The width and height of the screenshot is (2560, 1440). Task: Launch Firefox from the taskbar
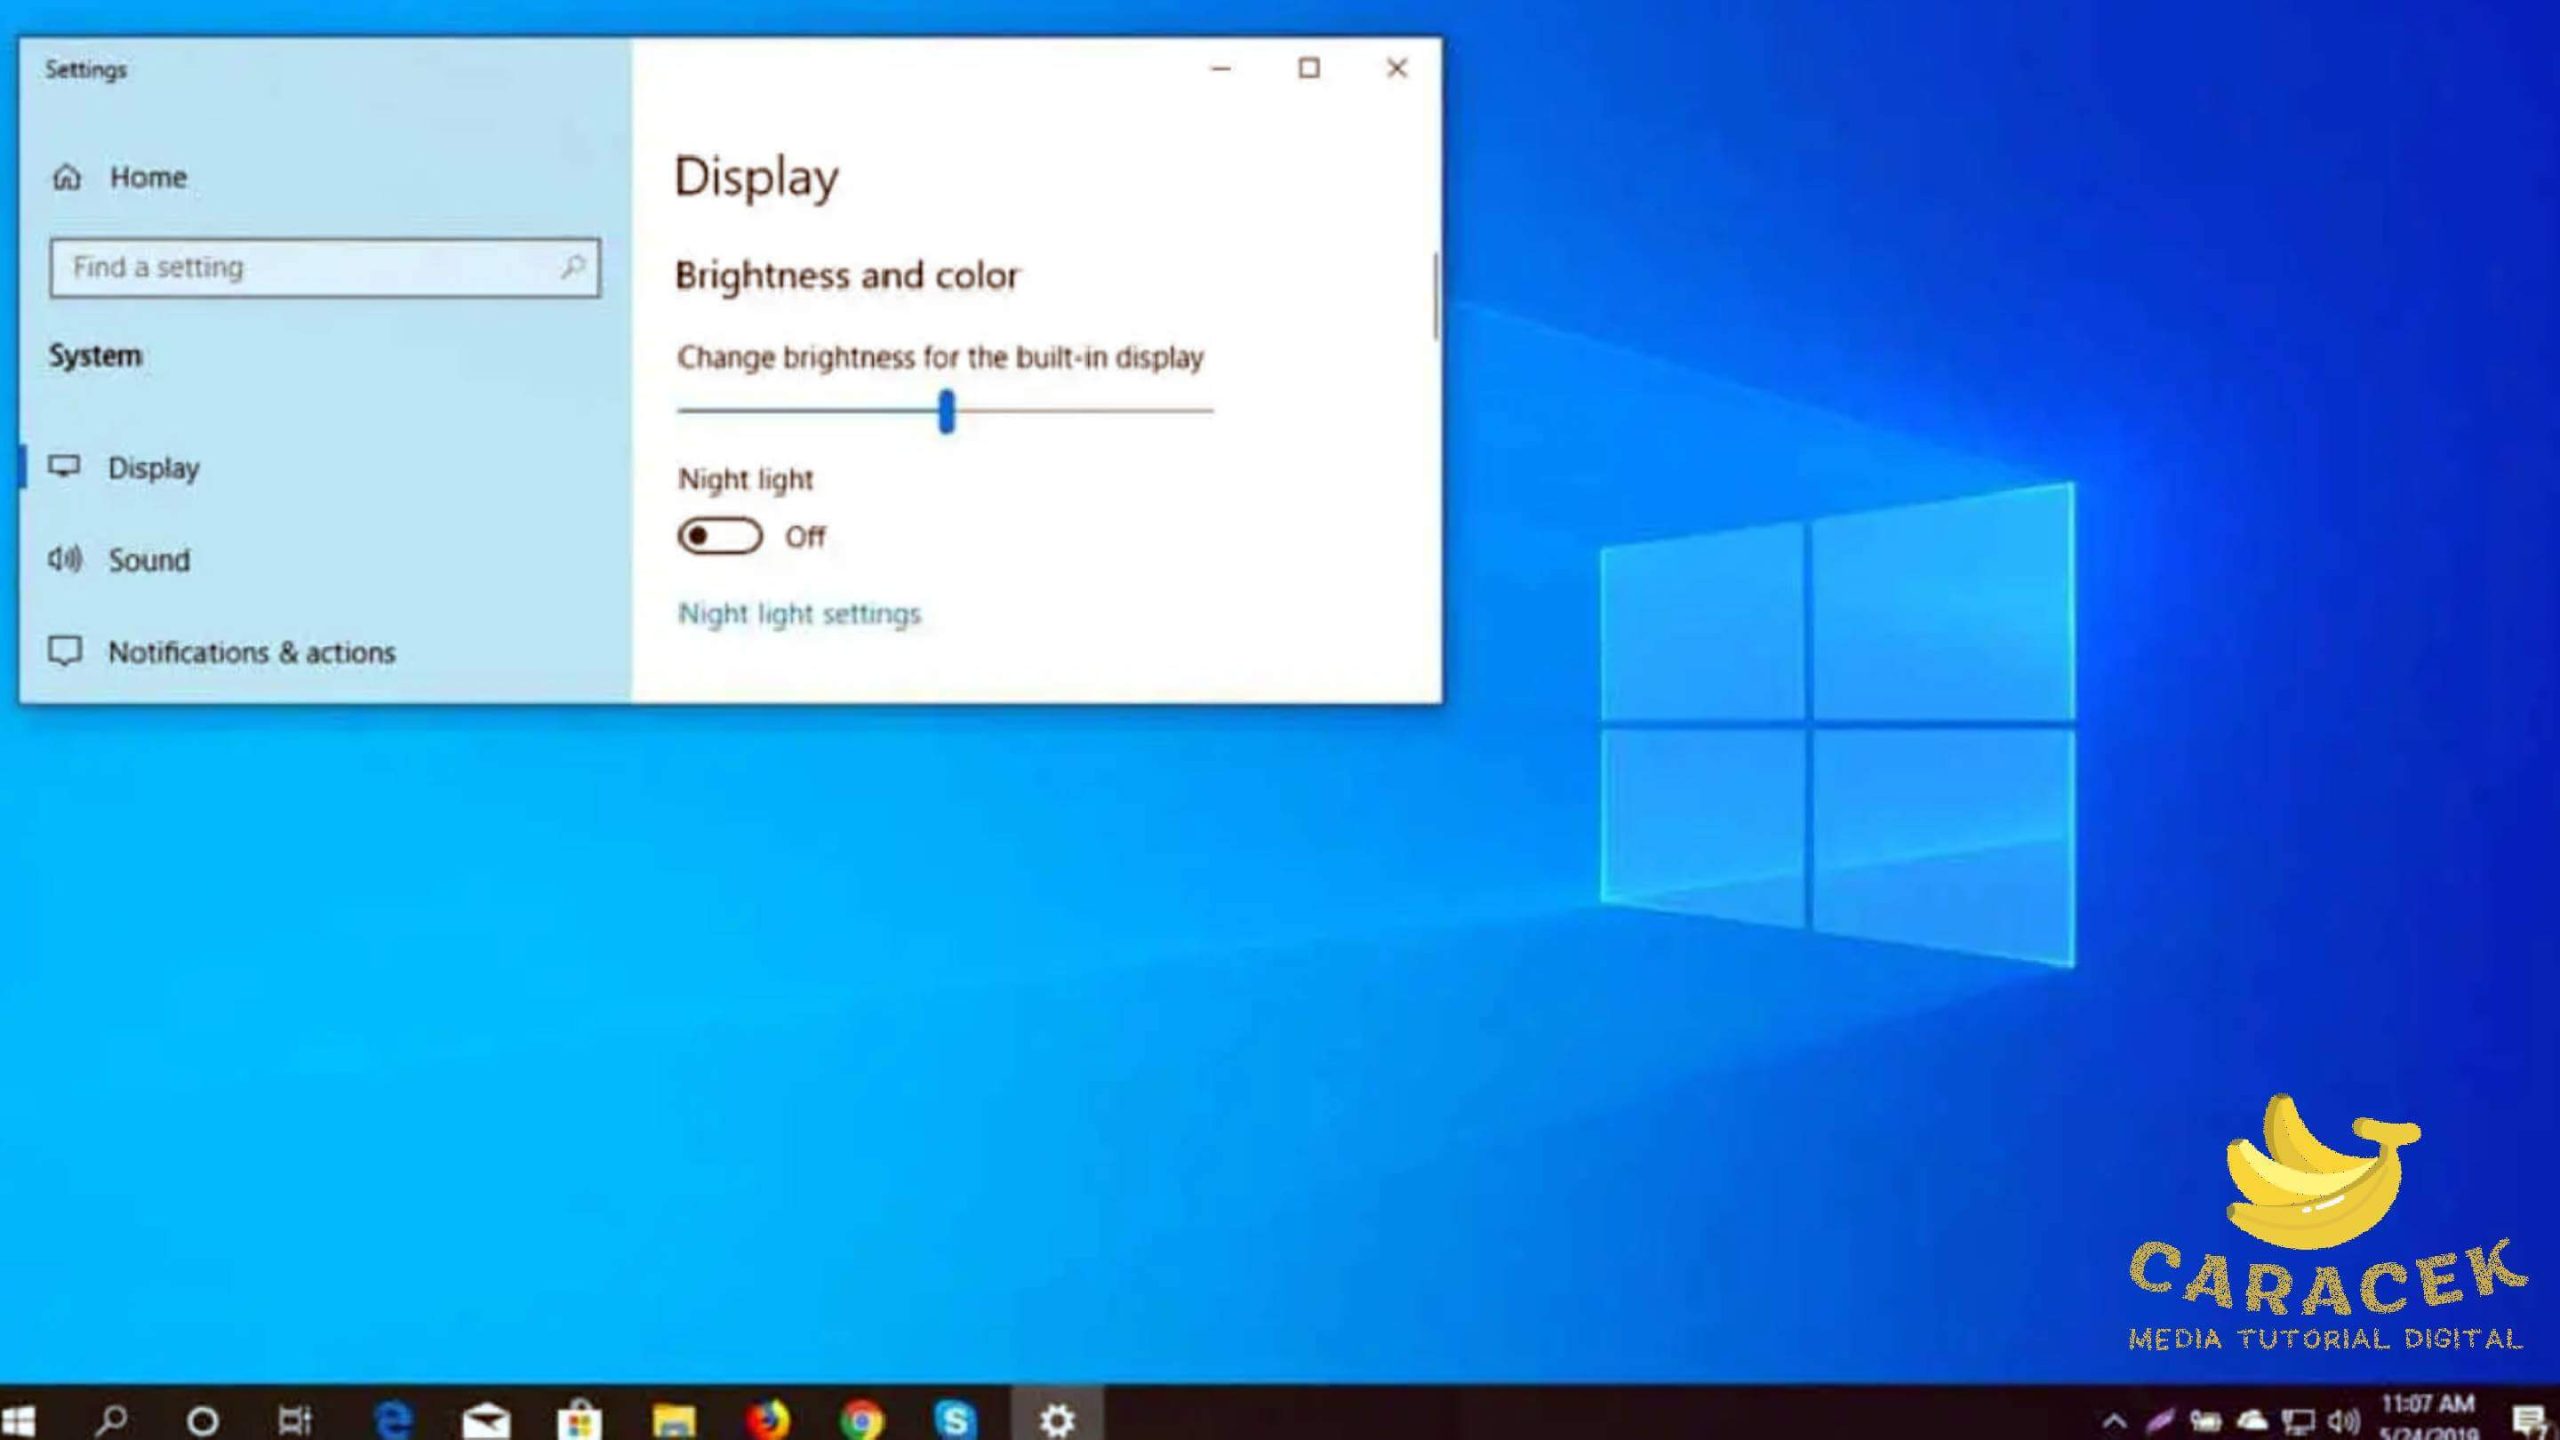(x=767, y=1420)
